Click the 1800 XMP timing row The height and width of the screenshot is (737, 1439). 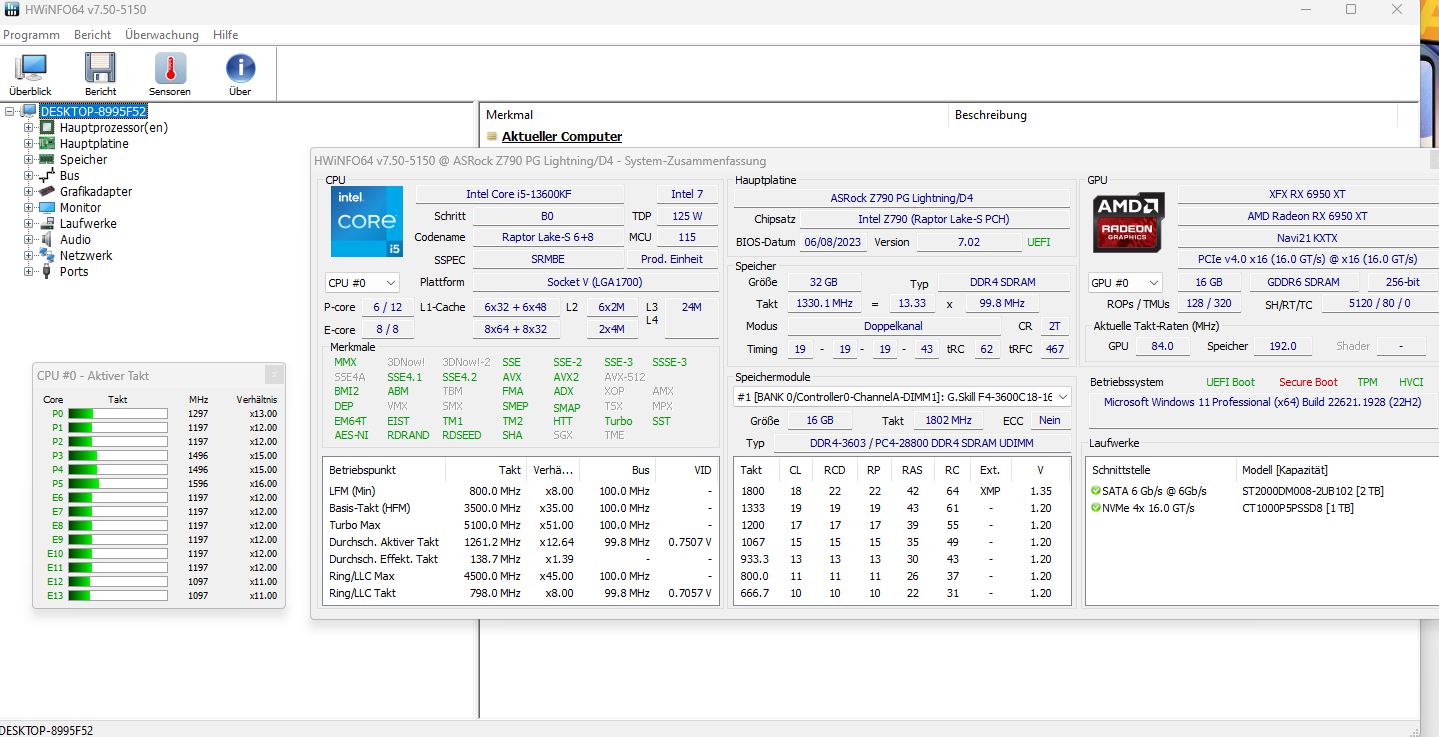coord(902,491)
